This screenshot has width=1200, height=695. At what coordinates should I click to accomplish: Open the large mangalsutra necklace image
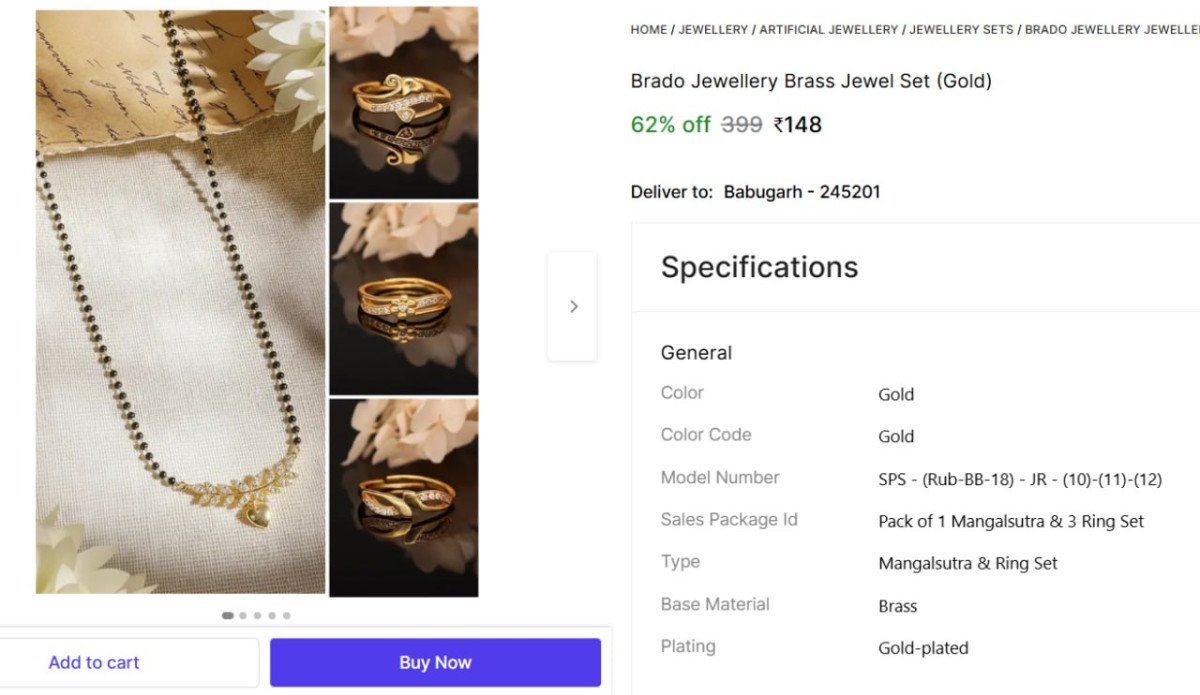pos(180,300)
